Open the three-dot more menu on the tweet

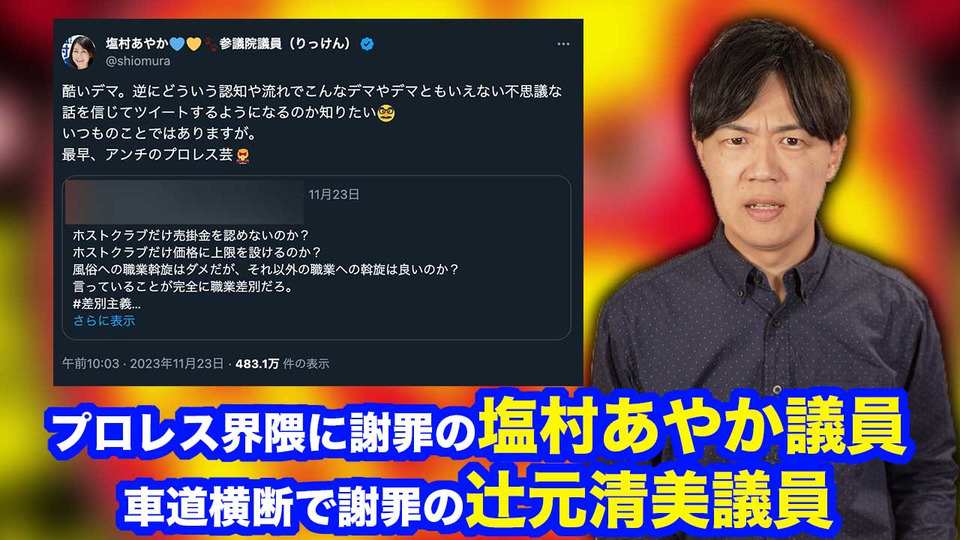click(563, 44)
